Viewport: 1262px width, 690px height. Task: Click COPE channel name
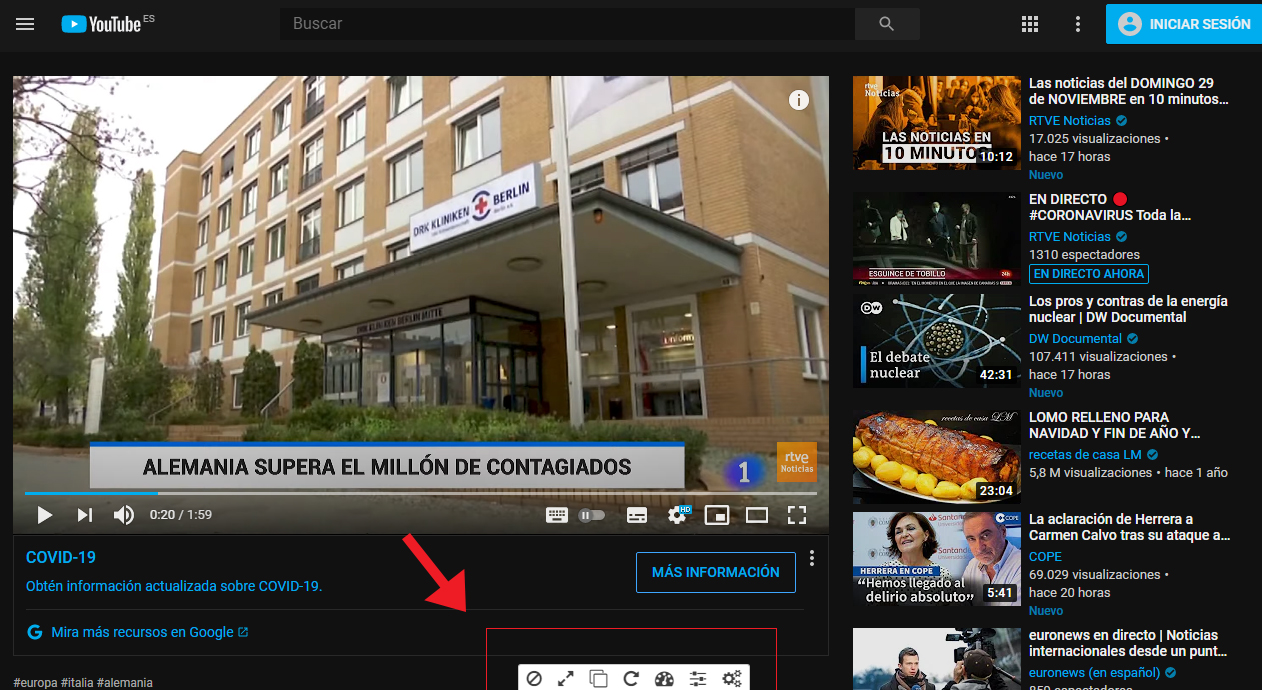tap(1046, 557)
